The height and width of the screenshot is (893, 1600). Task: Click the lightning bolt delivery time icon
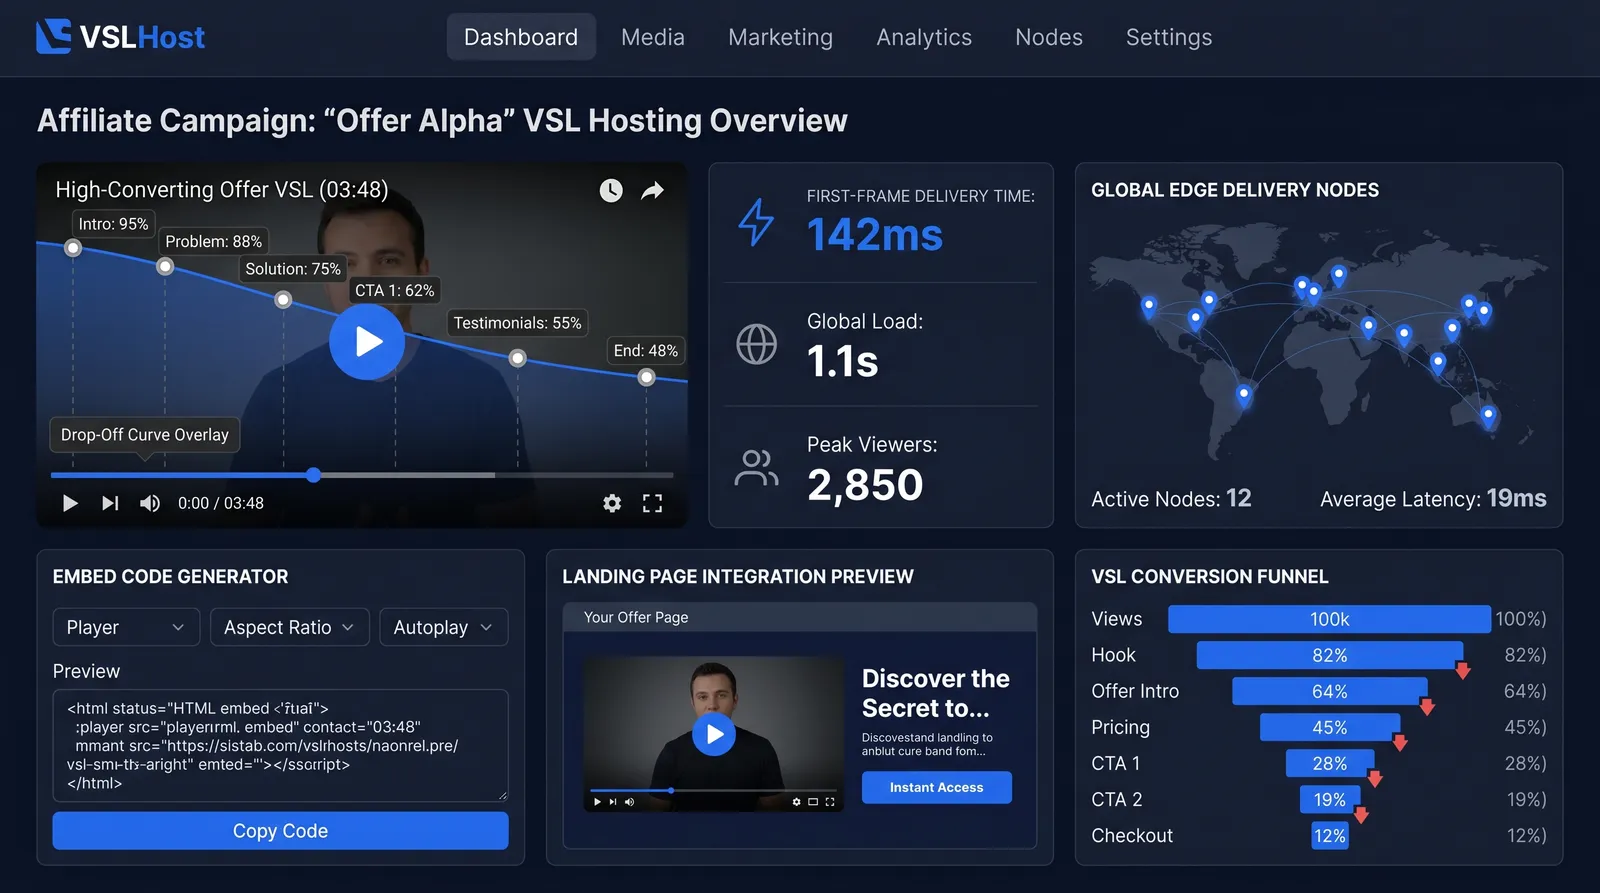[x=756, y=222]
